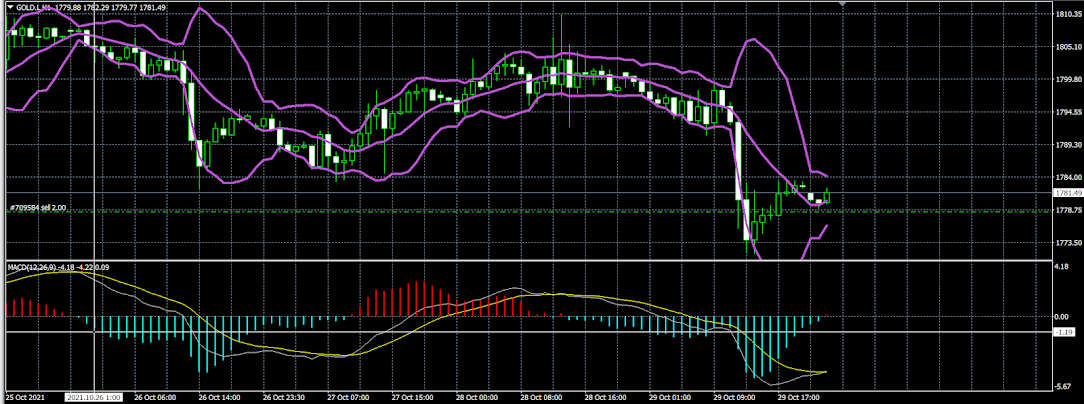Click the 1784.00 price scale value

coord(1067,177)
